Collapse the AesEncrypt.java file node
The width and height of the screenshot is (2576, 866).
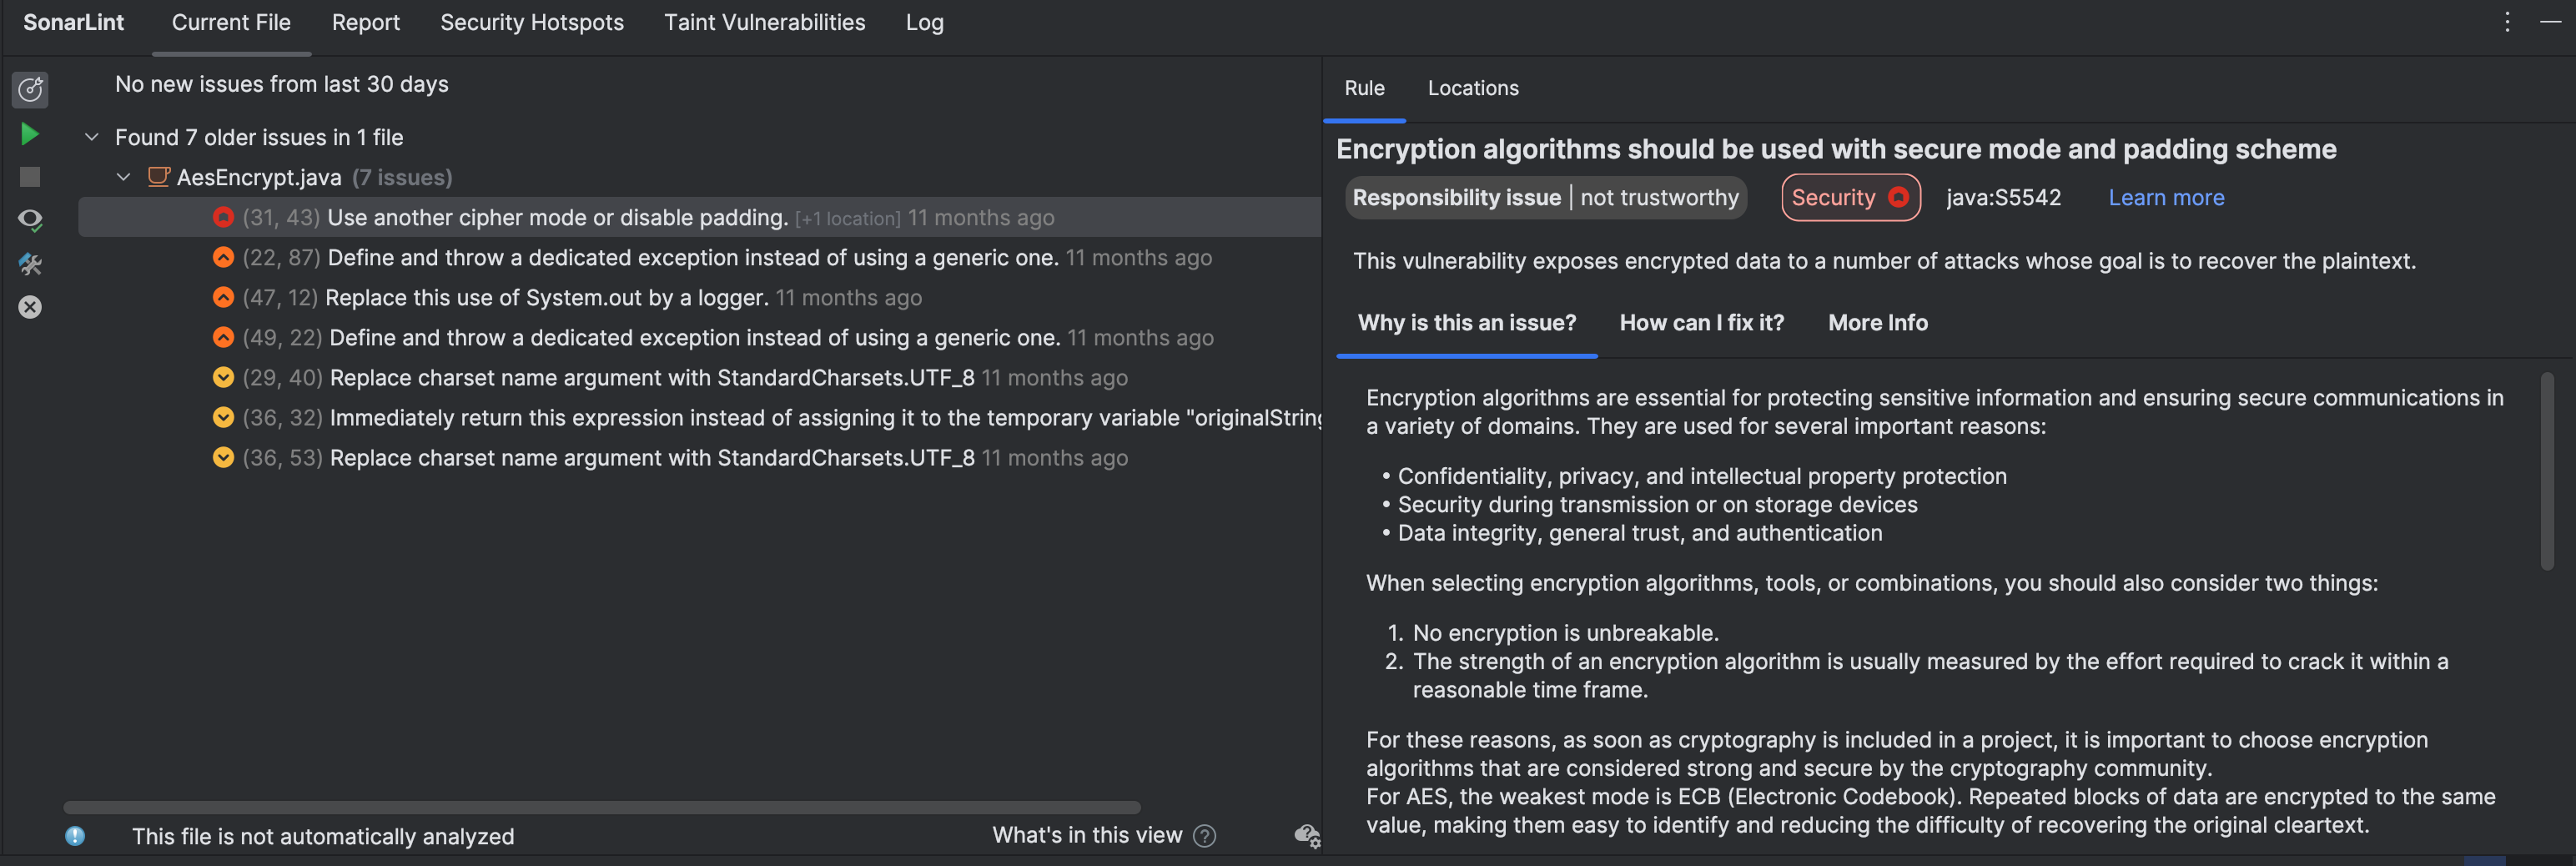pos(123,177)
